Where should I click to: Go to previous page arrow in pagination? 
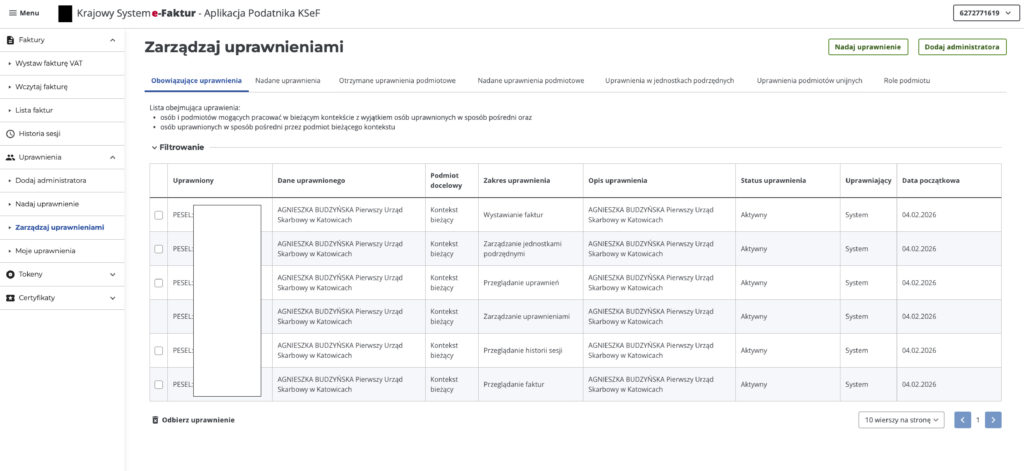tap(963, 420)
